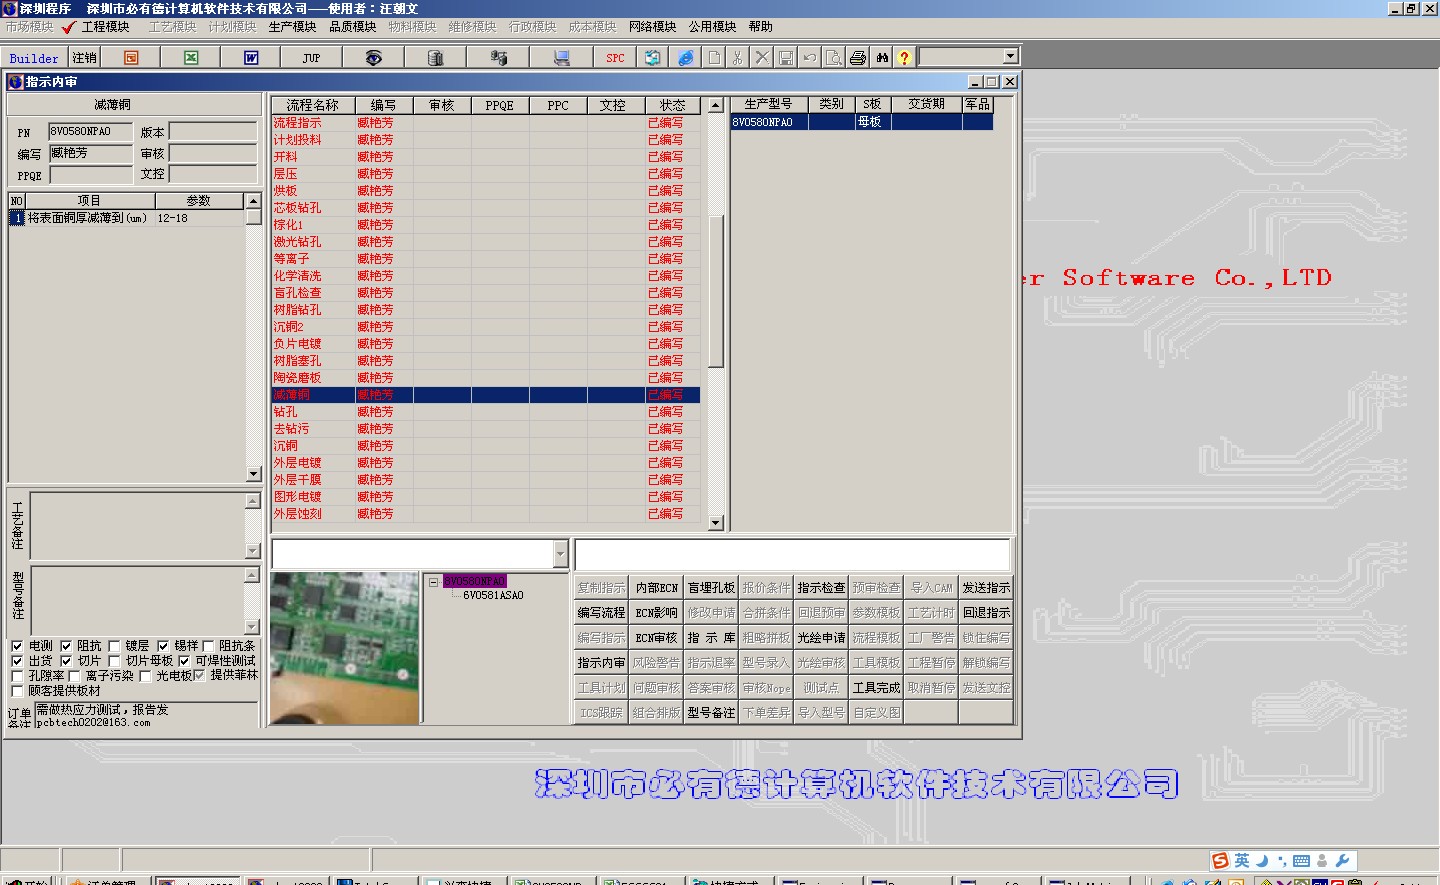Screen dimensions: 1440x885
Task: Click the single computer toolbar icon
Action: click(561, 58)
